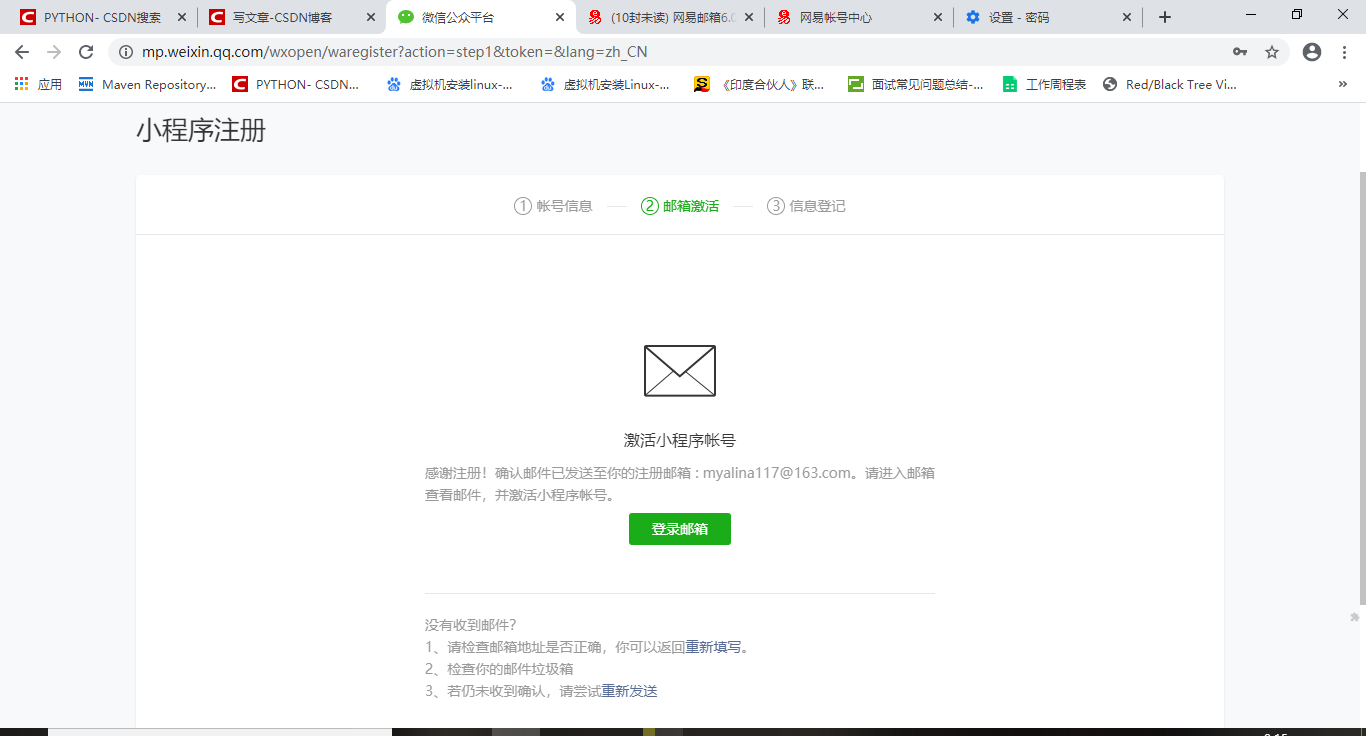Click the browser forward arrow

click(x=54, y=52)
